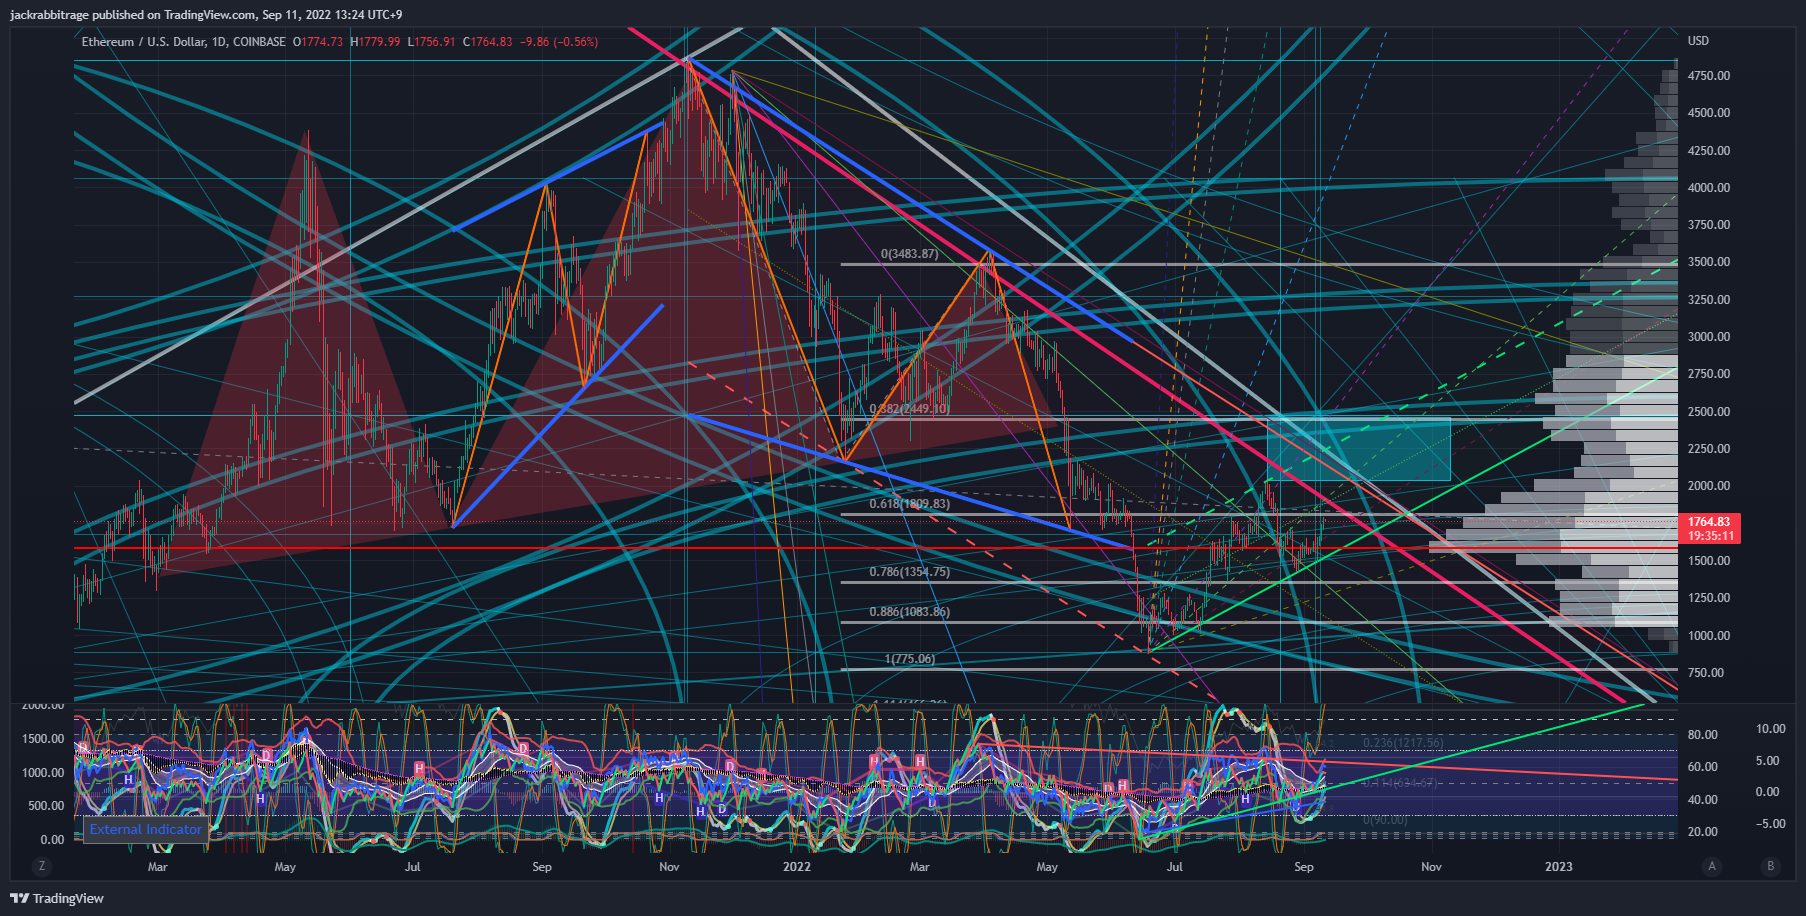The height and width of the screenshot is (916, 1806).
Task: Click the 3000.00 price axis label
Action: [x=1709, y=337]
